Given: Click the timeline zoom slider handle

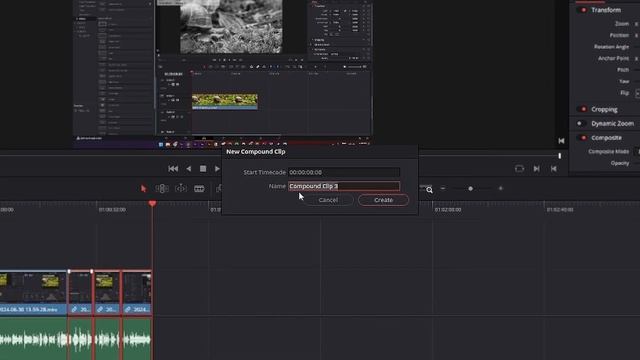Looking at the screenshot, I should [471, 189].
